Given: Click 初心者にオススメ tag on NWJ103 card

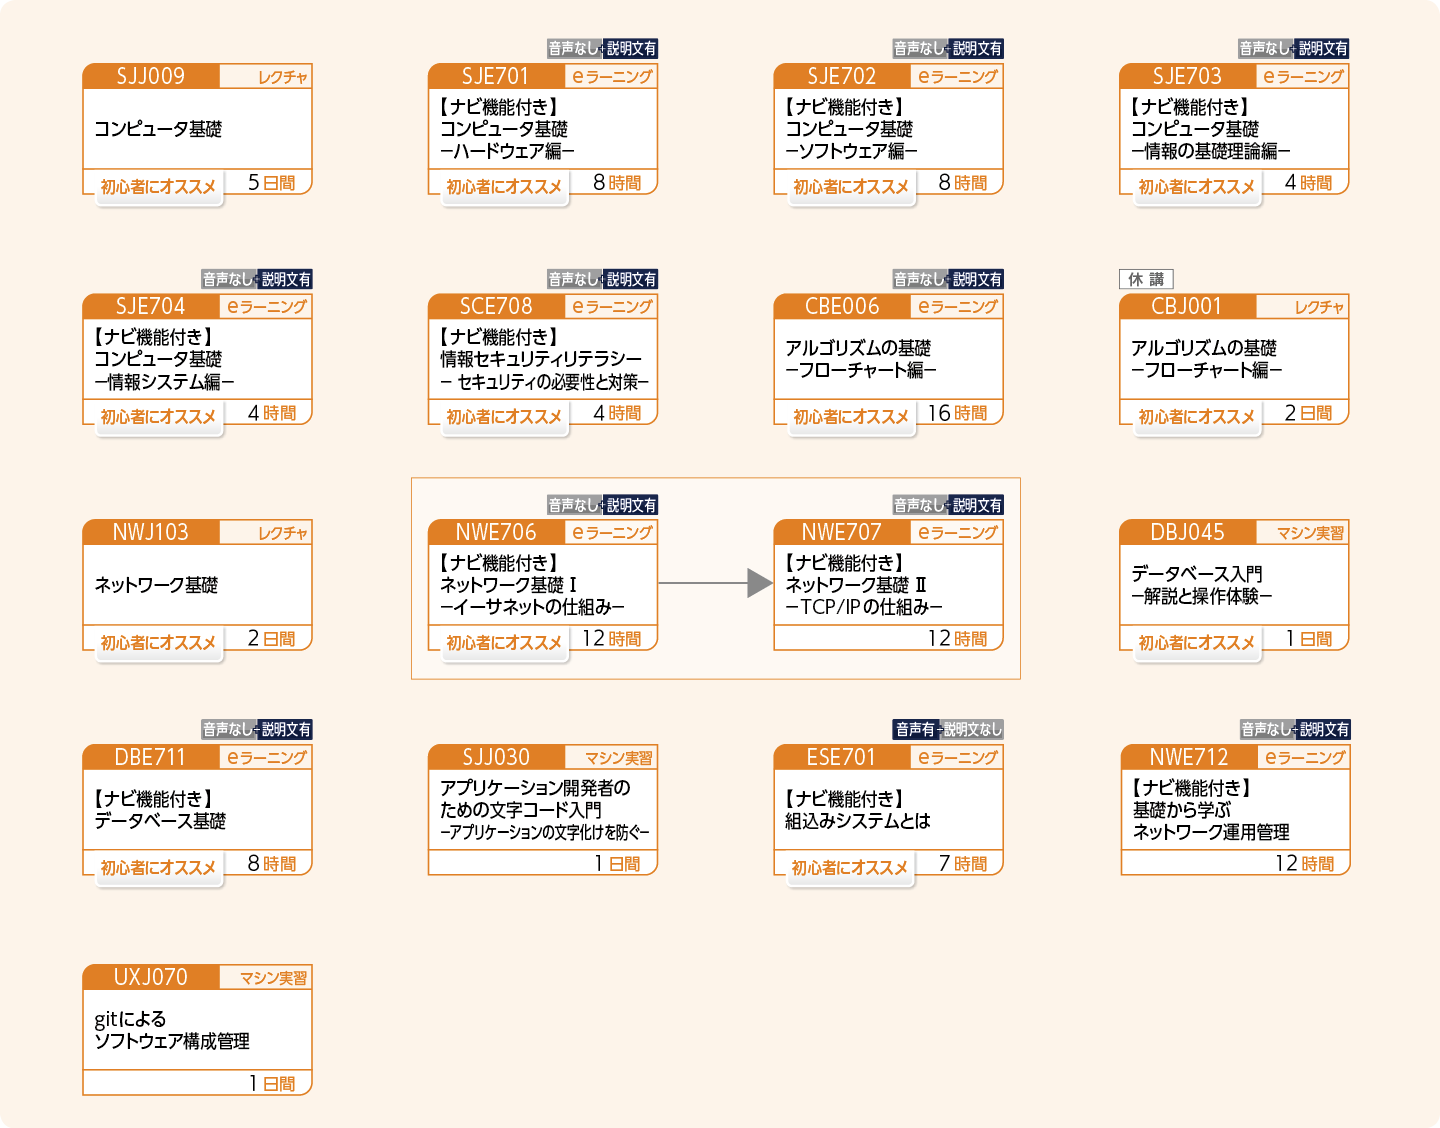Looking at the screenshot, I should coord(158,643).
